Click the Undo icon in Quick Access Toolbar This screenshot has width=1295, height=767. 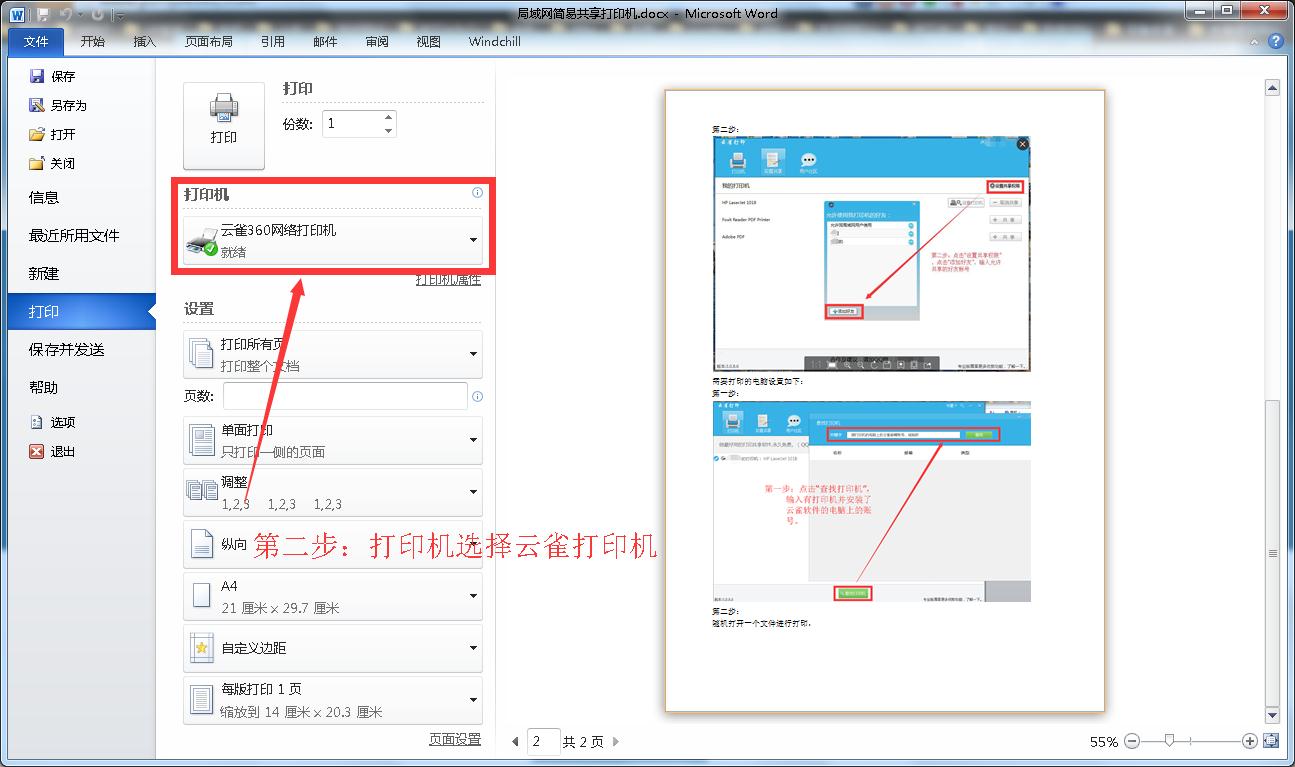65,15
